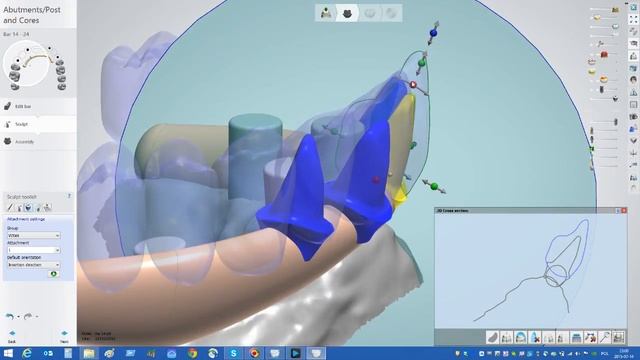Open Chrome from taskbar
The image size is (640, 360).
click(x=192, y=353)
